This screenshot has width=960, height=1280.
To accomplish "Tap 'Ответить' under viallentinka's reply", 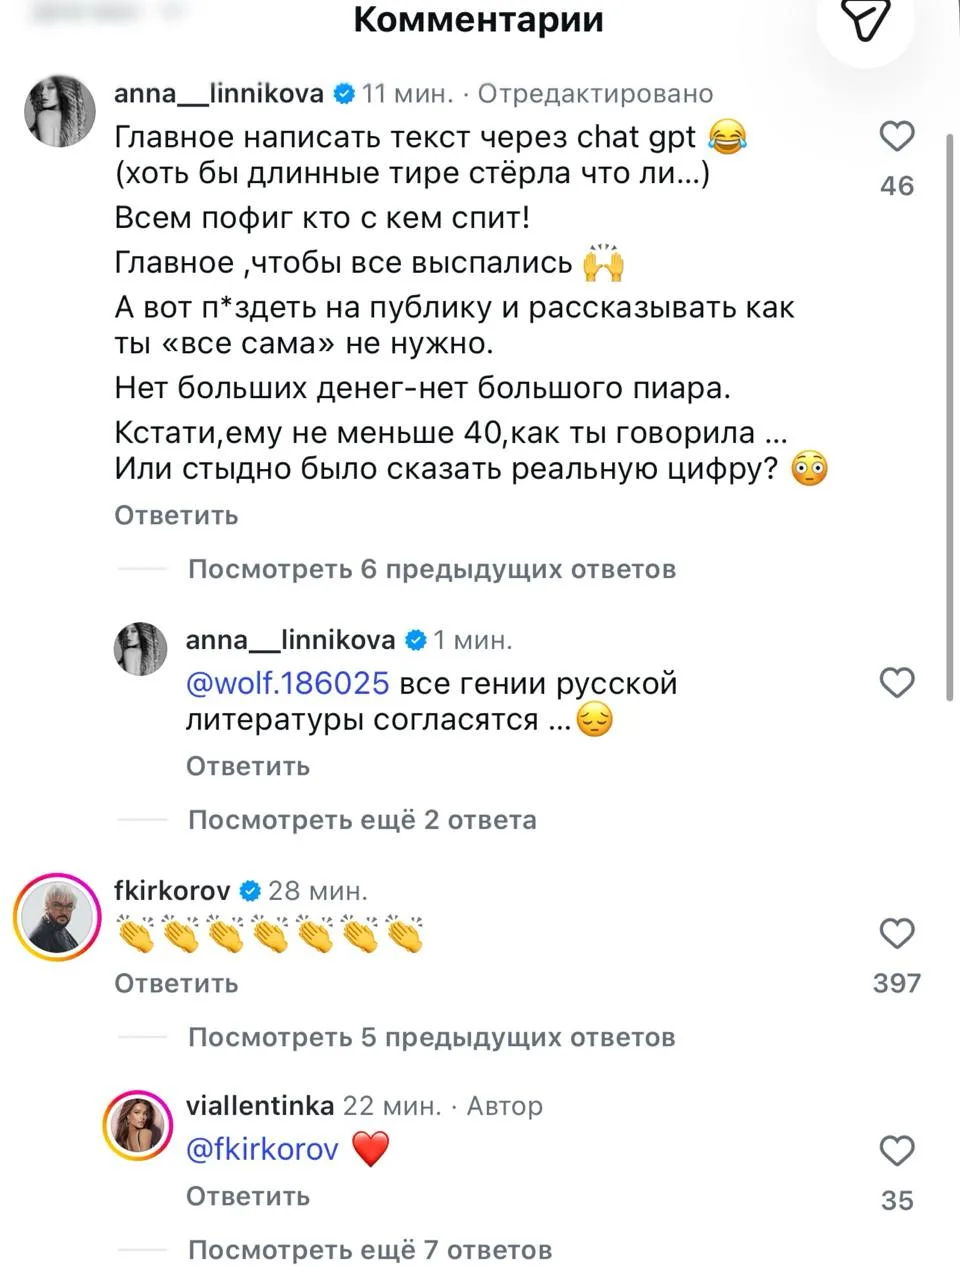I will (x=248, y=1196).
